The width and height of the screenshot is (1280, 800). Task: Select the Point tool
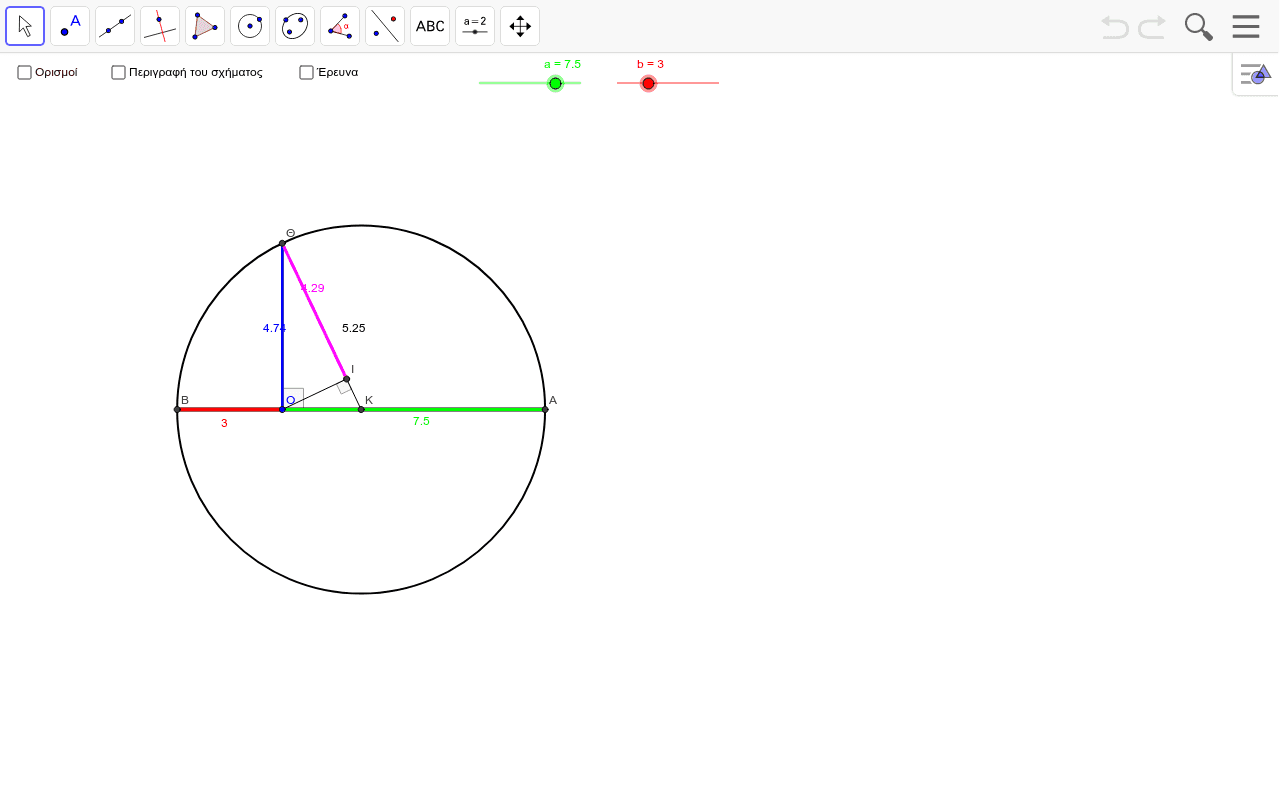click(x=70, y=26)
